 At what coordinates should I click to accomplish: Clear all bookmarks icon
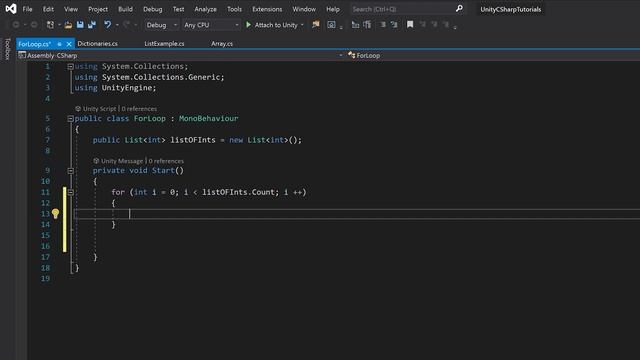point(446,25)
